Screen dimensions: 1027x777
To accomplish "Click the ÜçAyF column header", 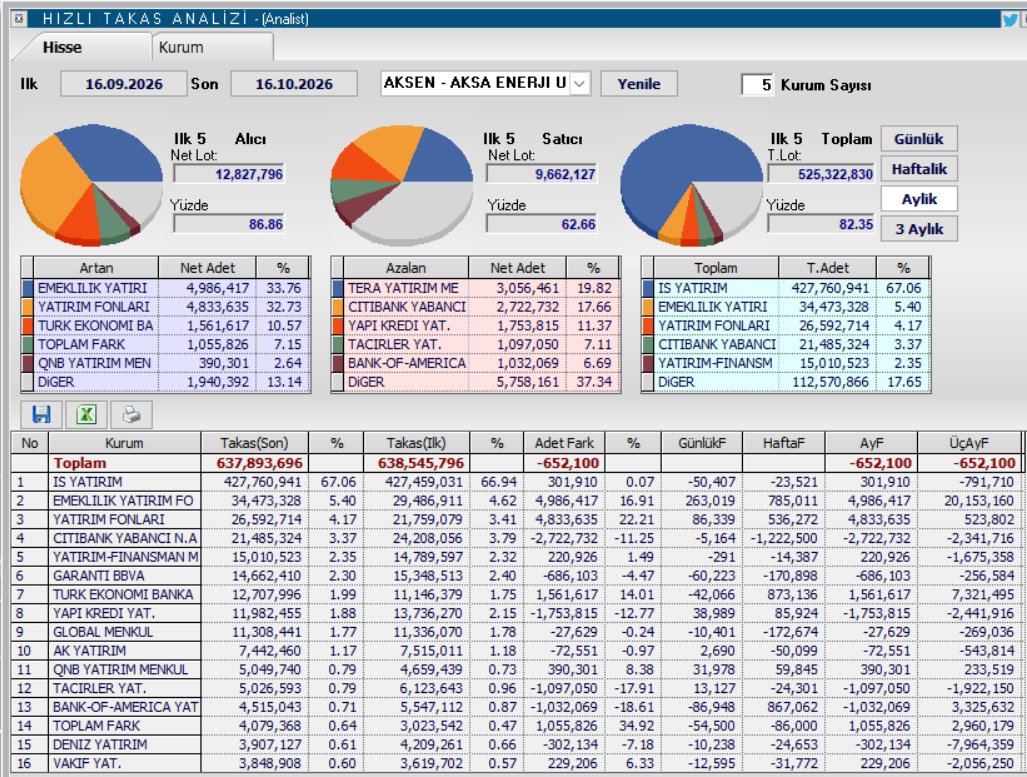I will (969, 443).
